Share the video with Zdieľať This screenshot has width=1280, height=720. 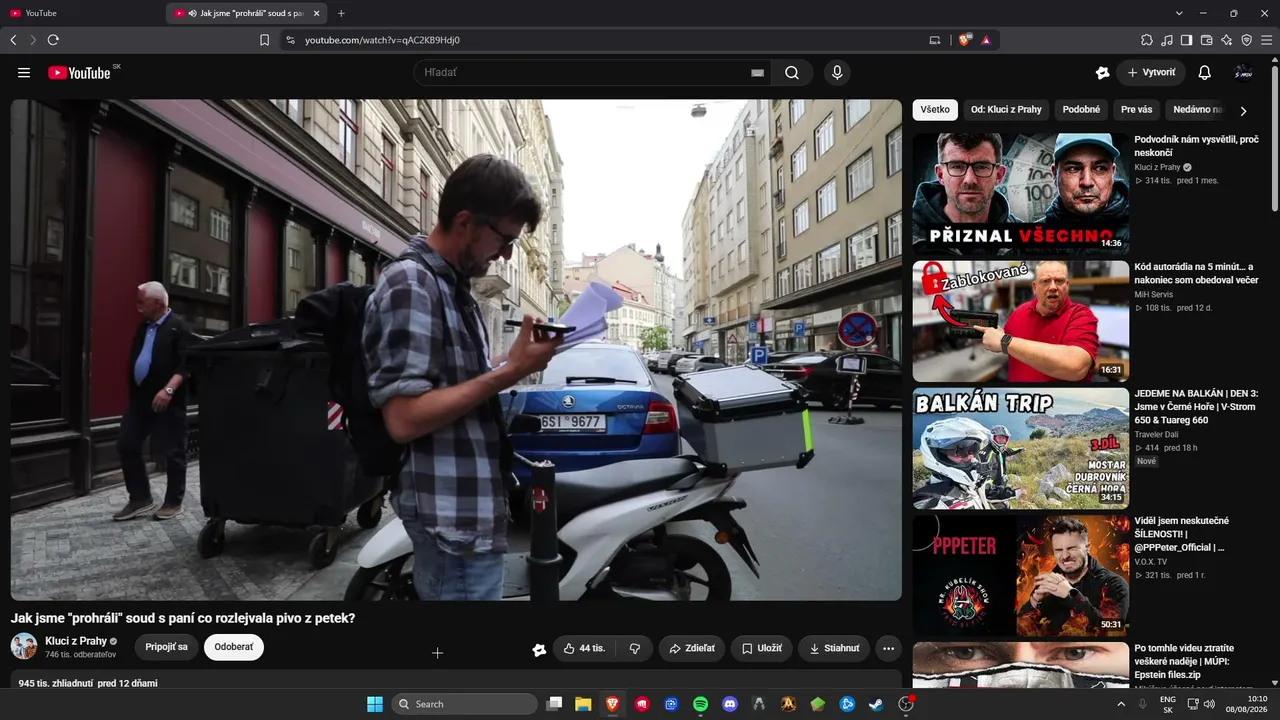(691, 648)
